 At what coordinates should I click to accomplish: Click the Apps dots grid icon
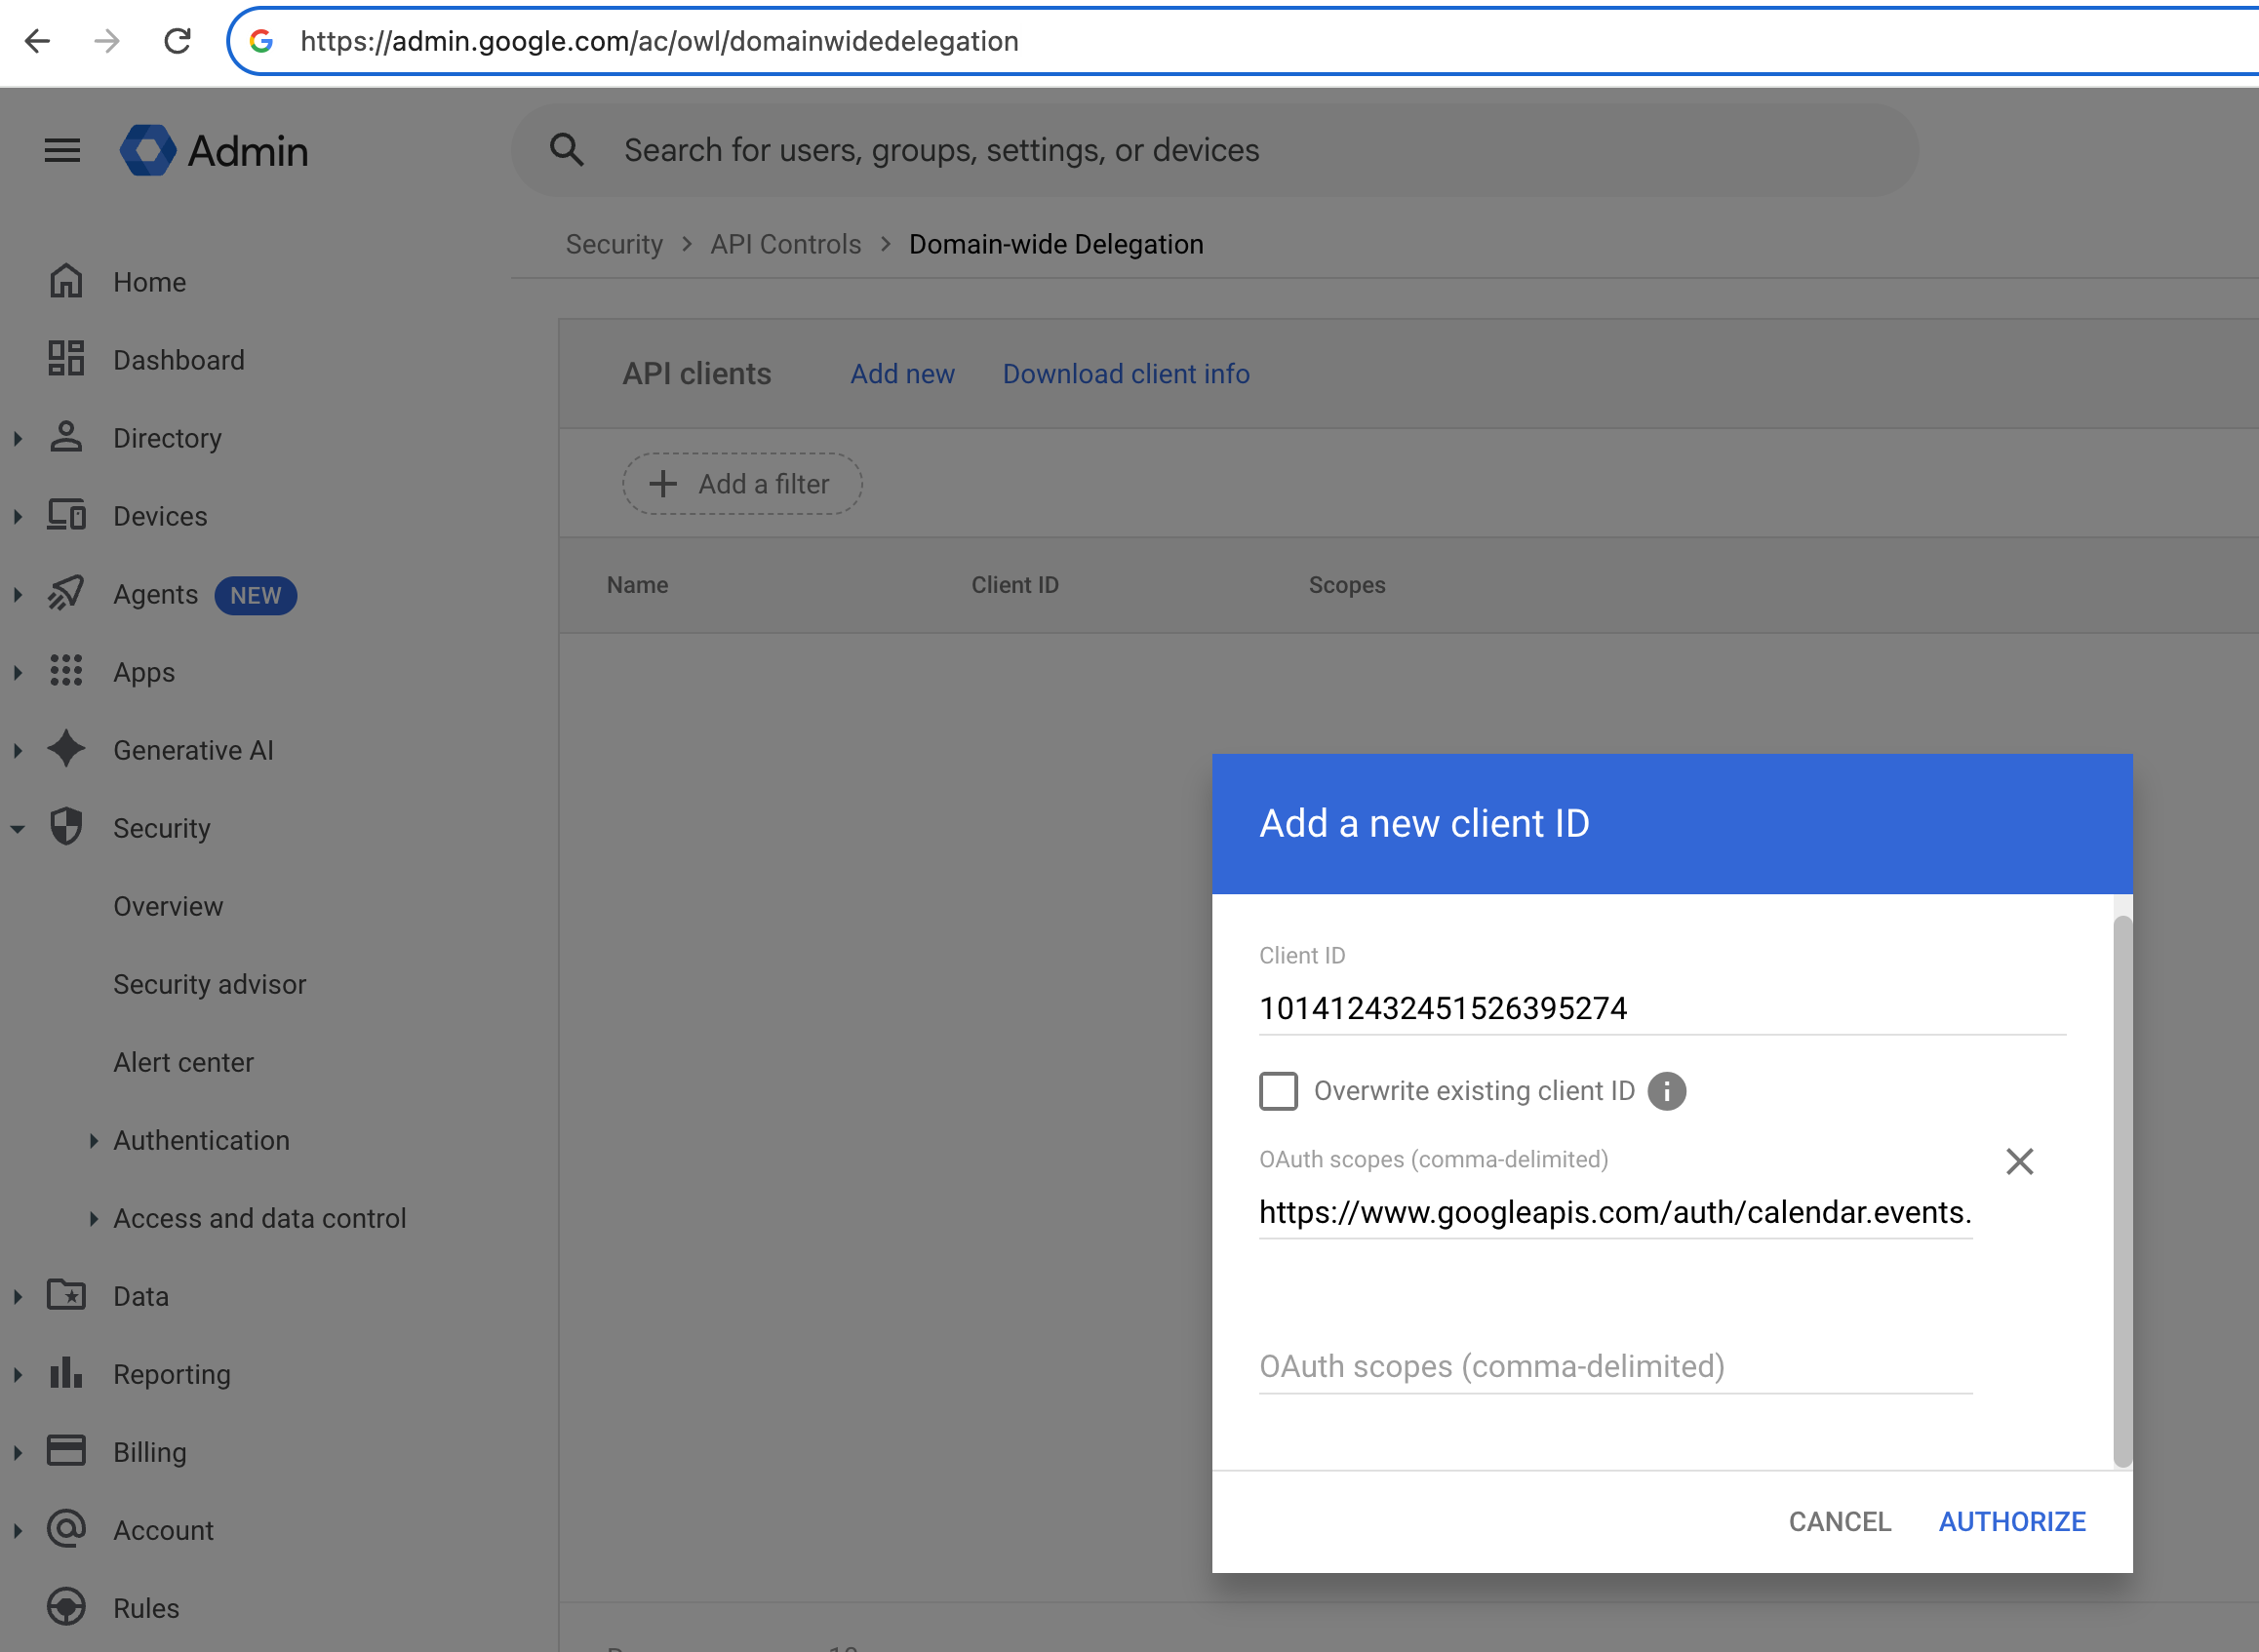click(x=66, y=671)
